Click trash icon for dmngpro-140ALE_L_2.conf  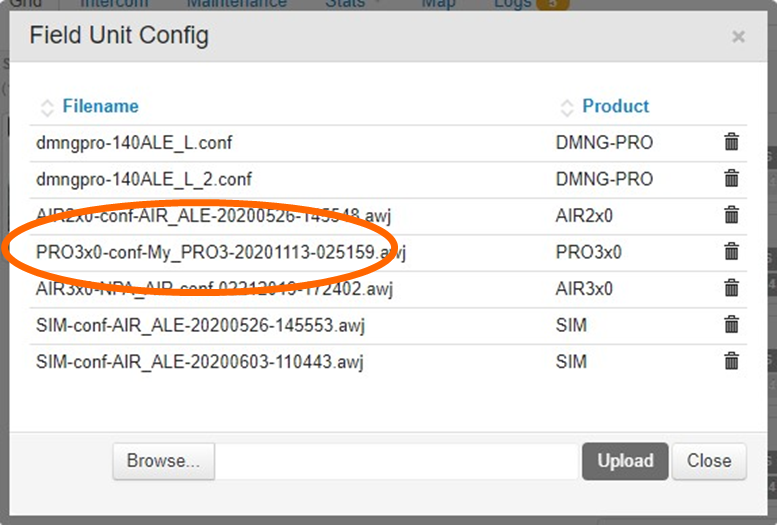pos(731,179)
